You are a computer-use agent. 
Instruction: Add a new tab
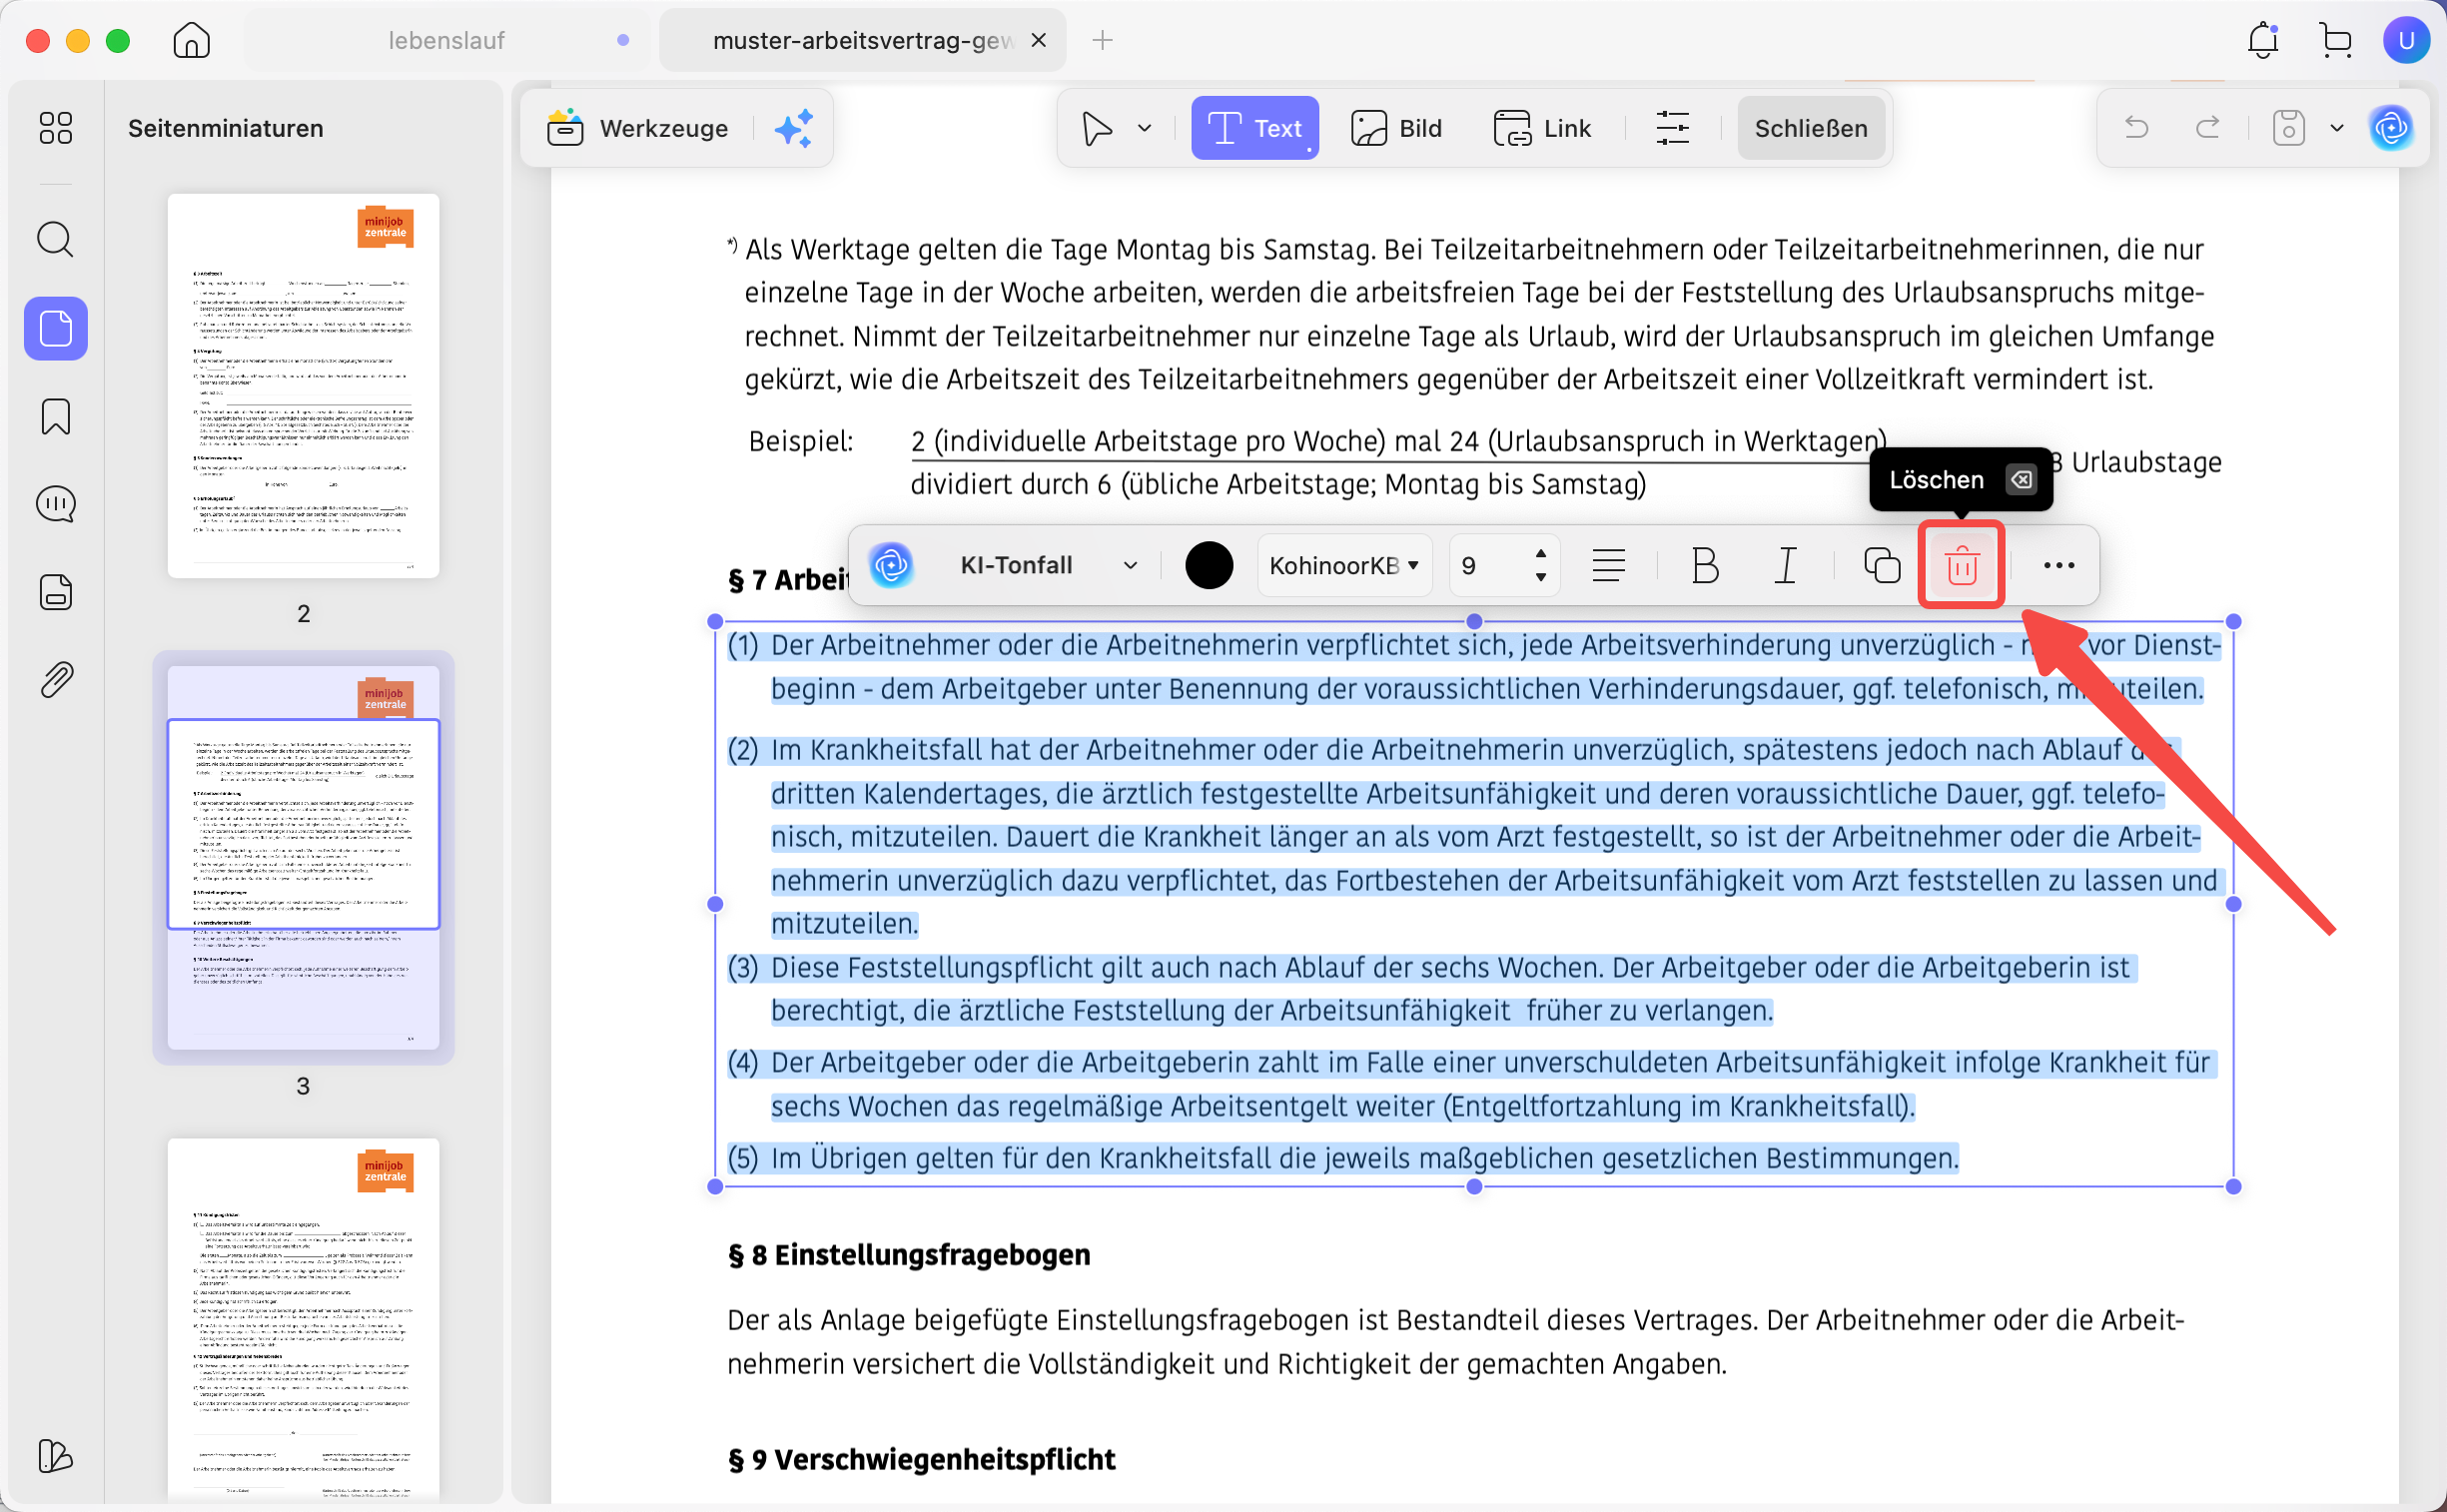(x=1102, y=41)
